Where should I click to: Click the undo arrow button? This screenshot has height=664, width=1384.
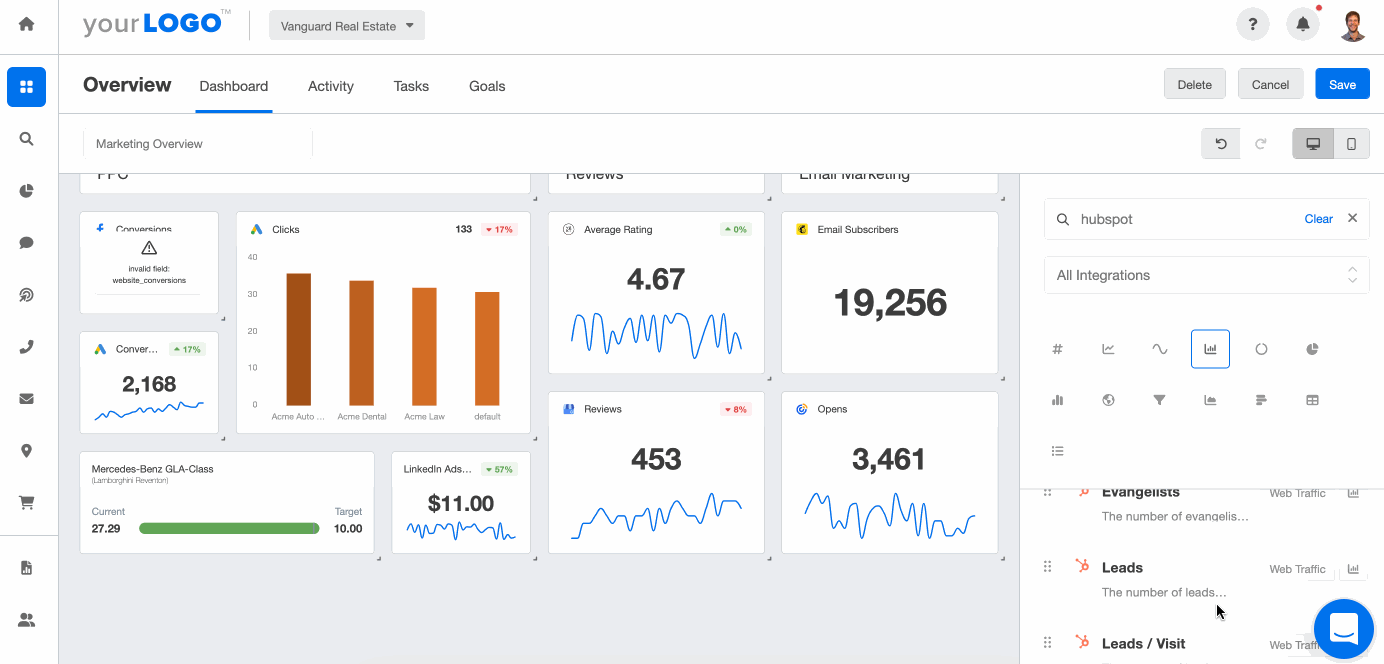point(1221,144)
